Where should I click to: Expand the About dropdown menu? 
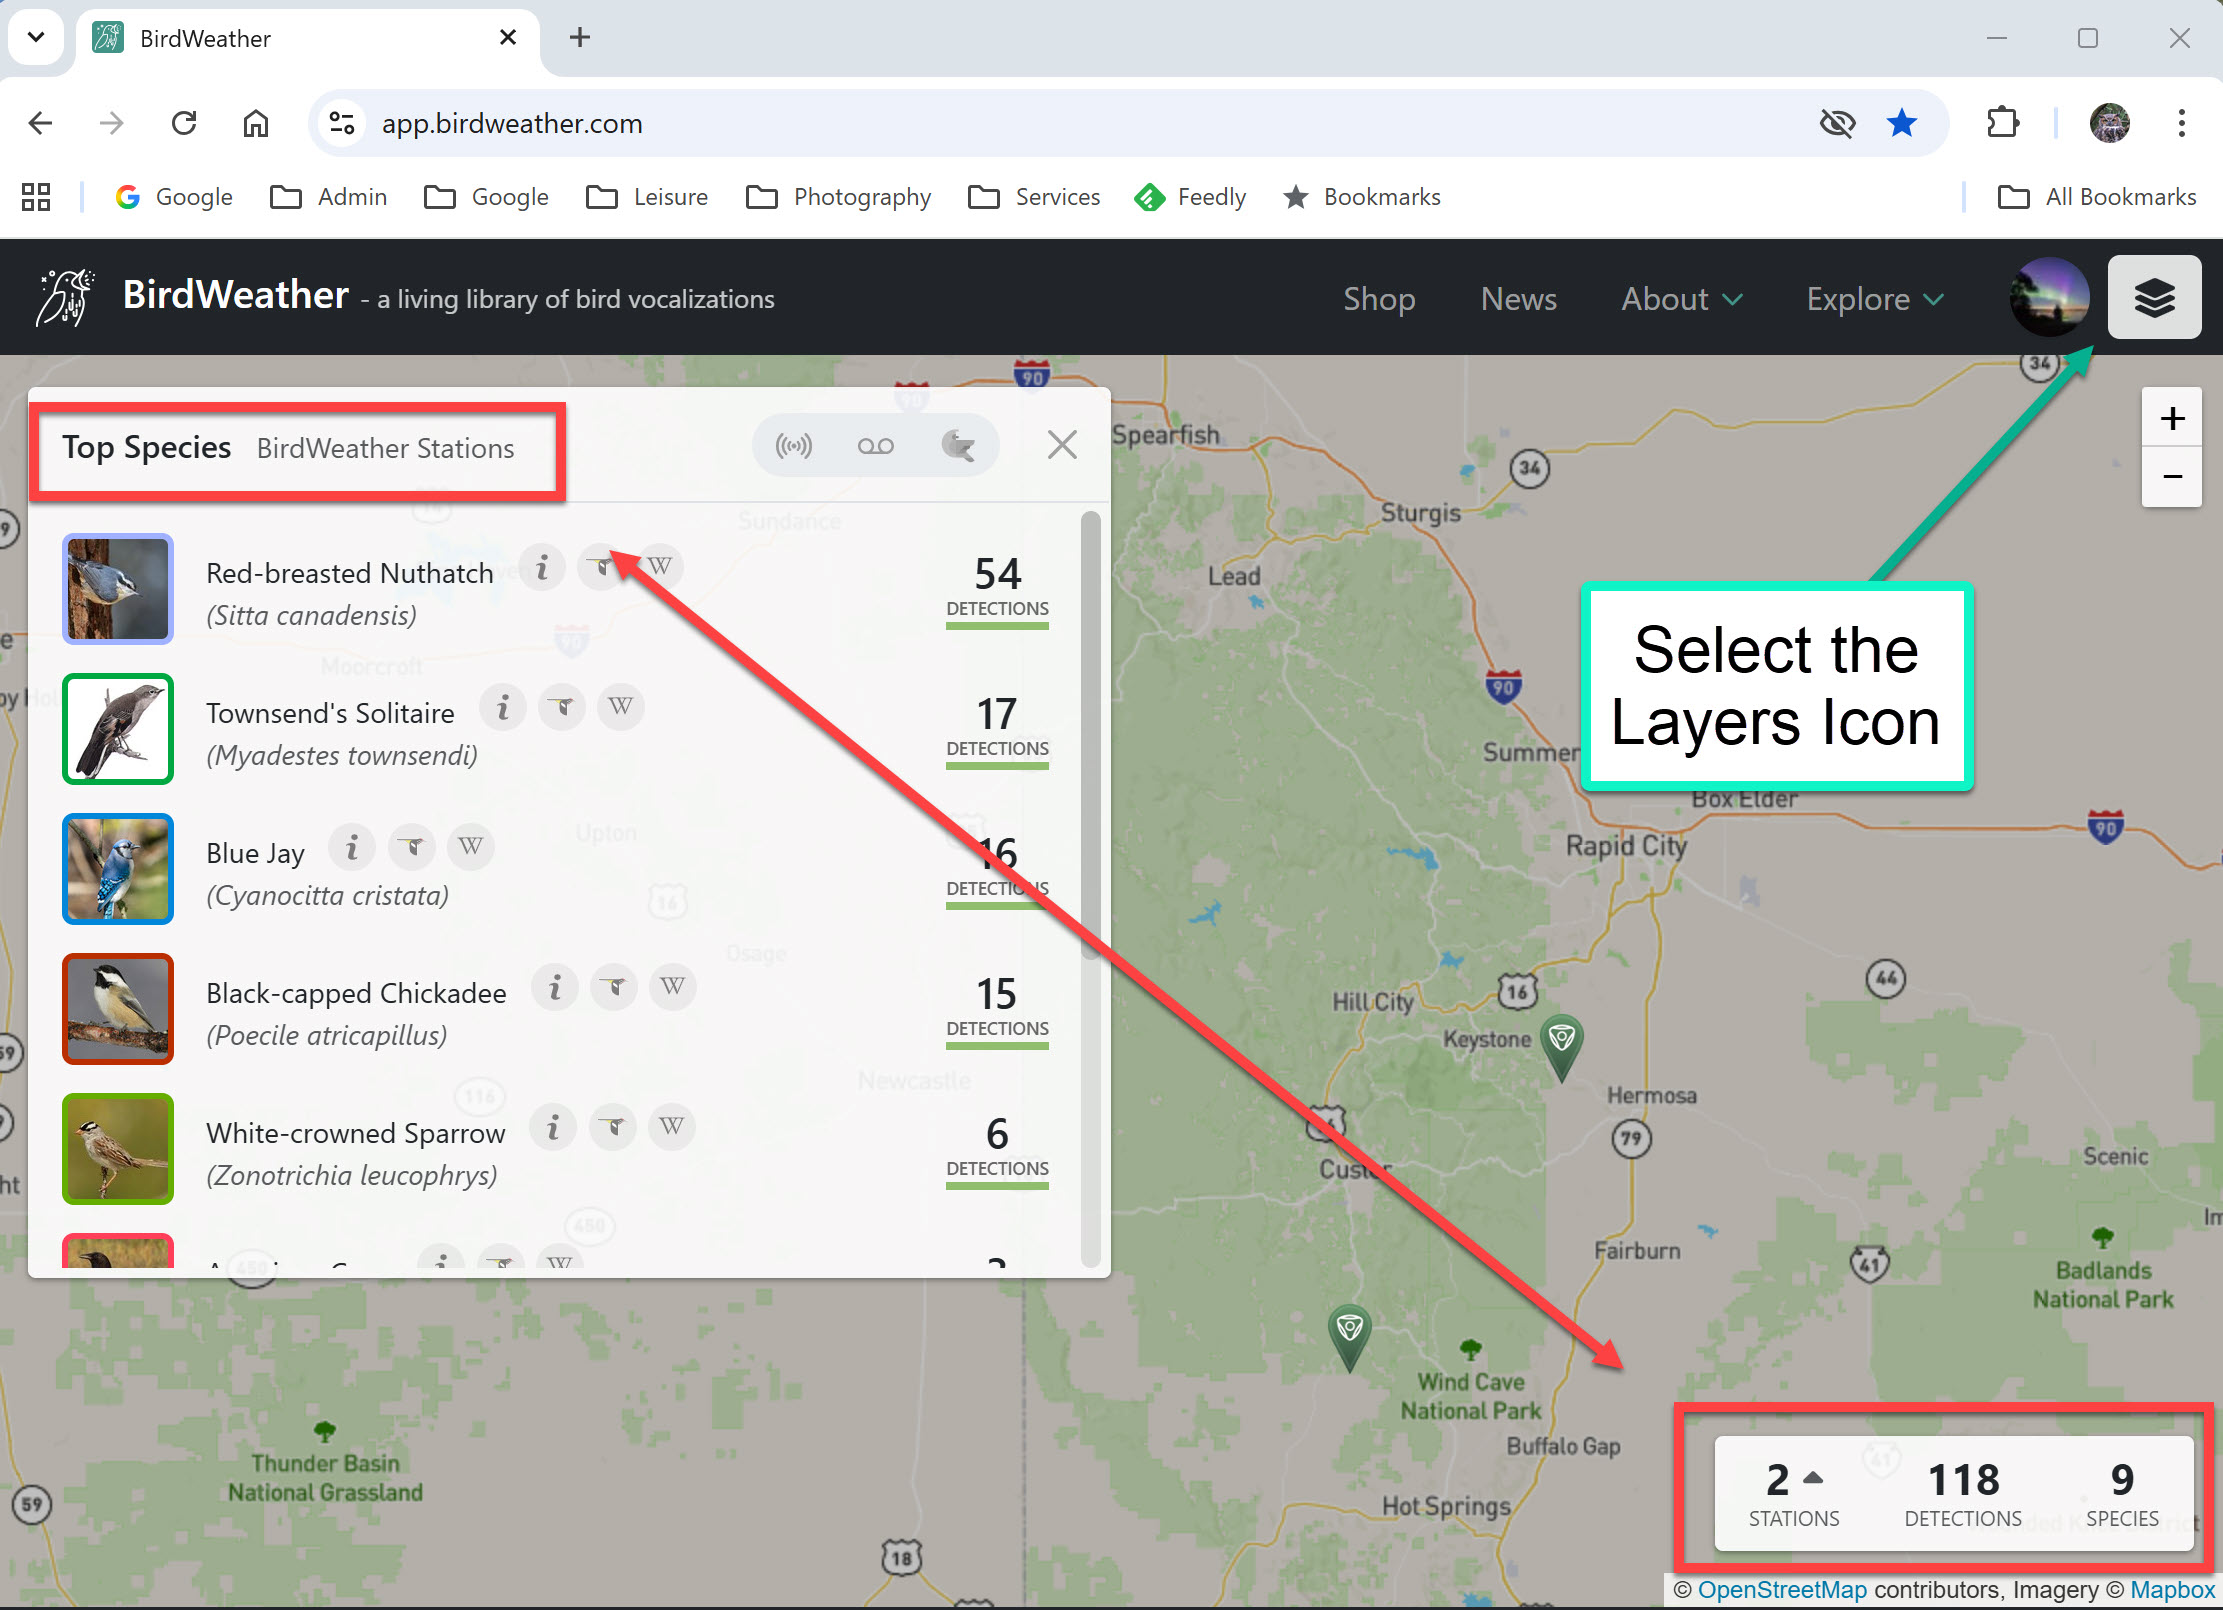coord(1681,299)
